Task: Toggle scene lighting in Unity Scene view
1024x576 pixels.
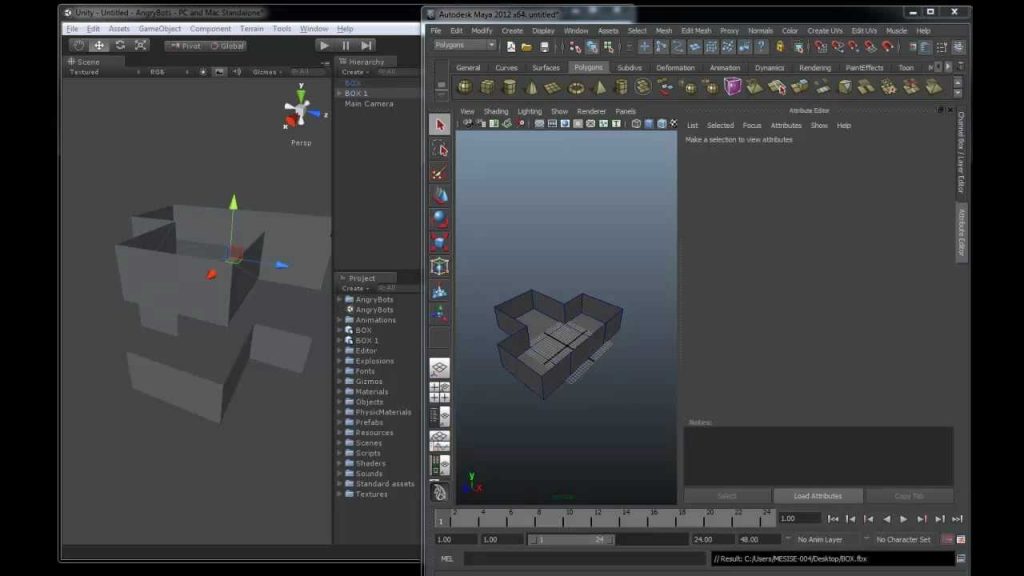Action: tap(203, 72)
